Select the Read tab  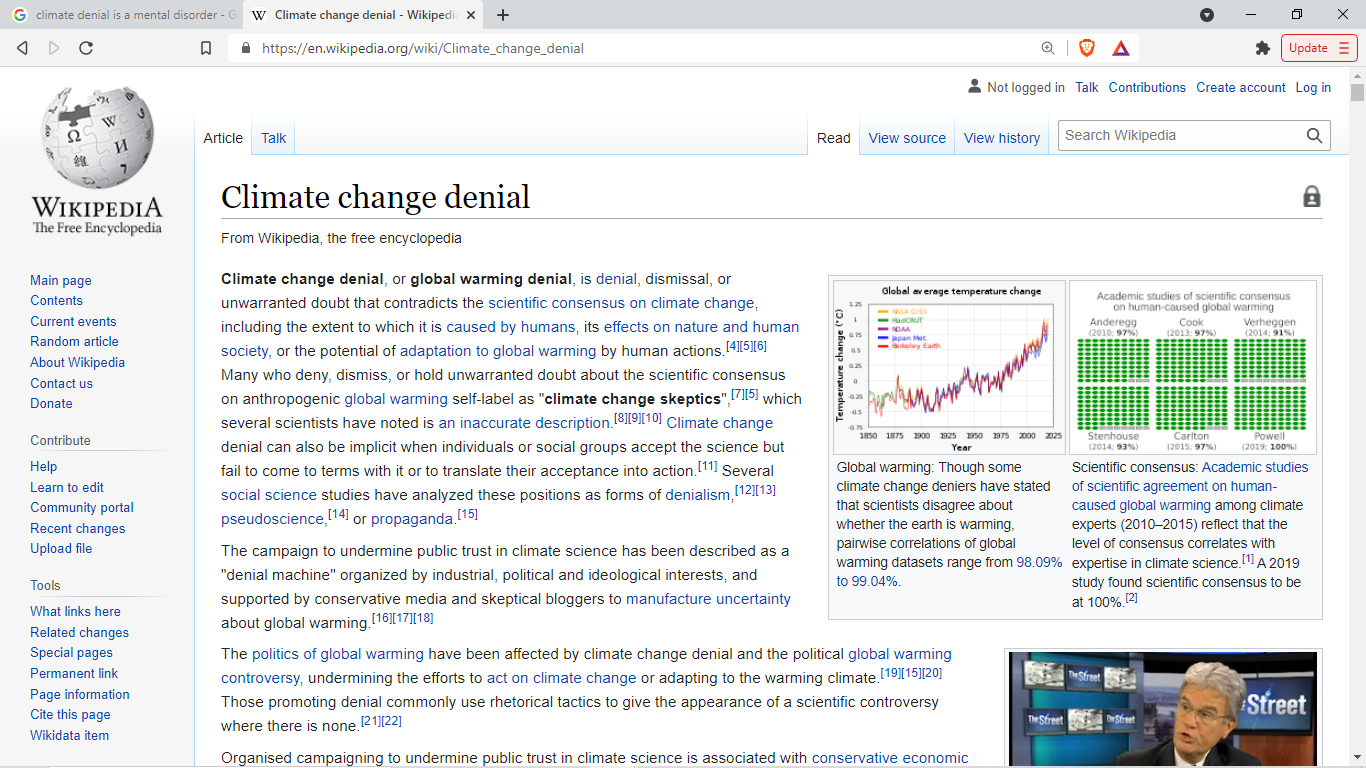834,138
